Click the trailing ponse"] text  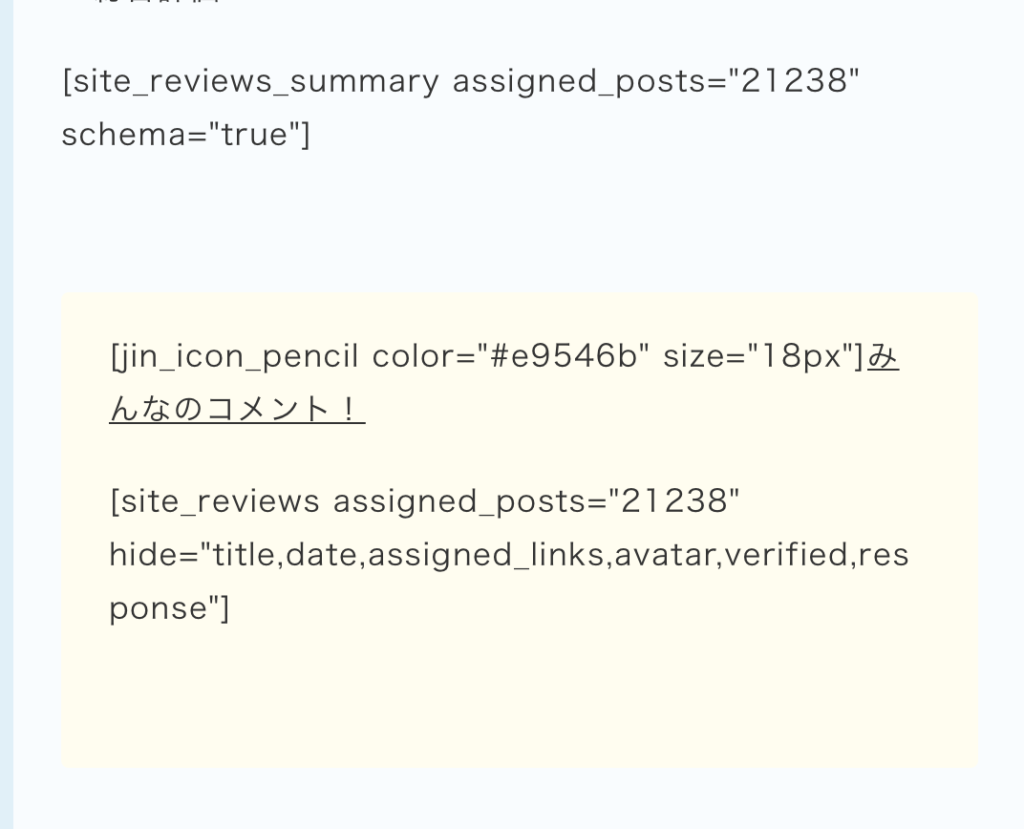coord(169,608)
